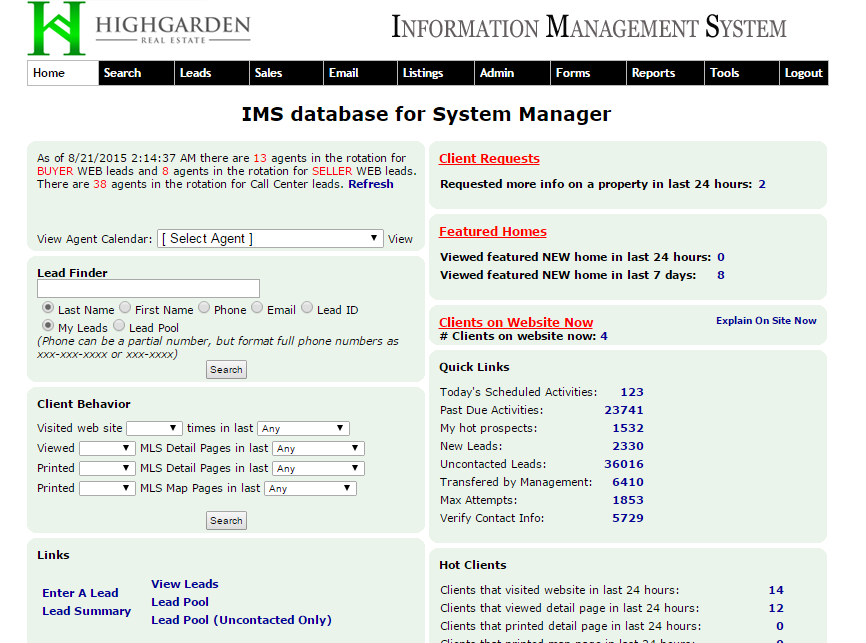
Task: Open the 'times in last' period dropdown
Action: tap(303, 428)
